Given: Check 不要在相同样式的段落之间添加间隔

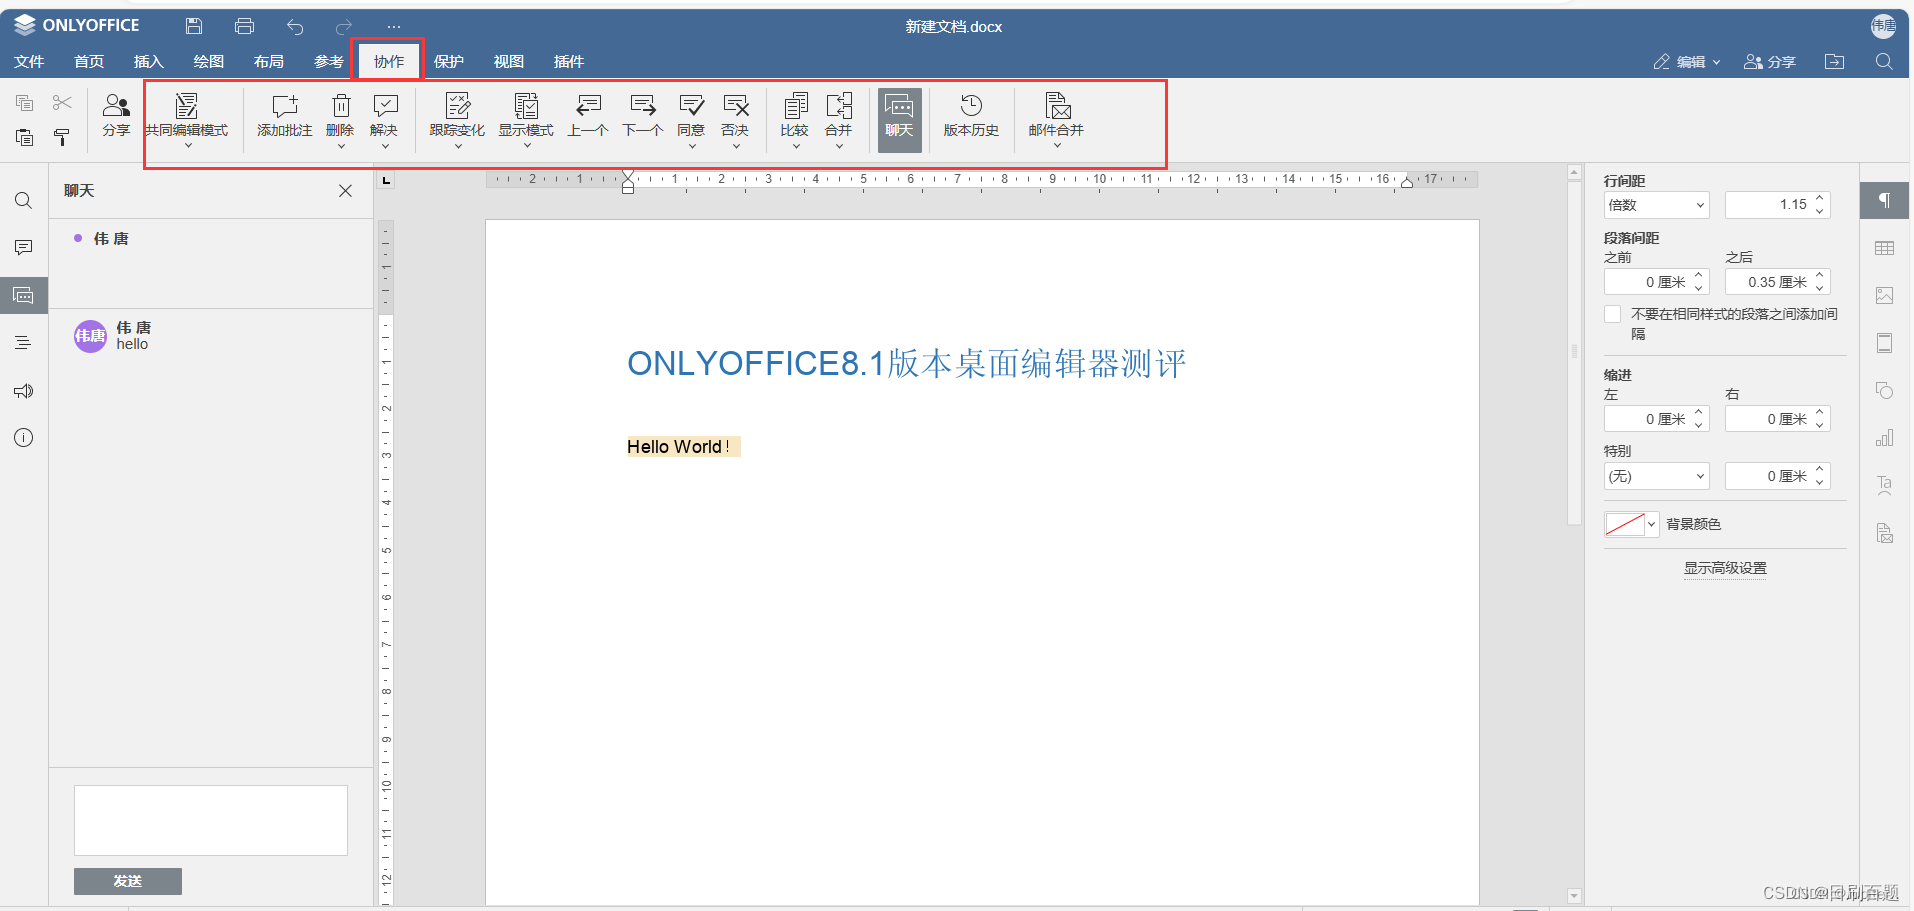Looking at the screenshot, I should click(1613, 314).
